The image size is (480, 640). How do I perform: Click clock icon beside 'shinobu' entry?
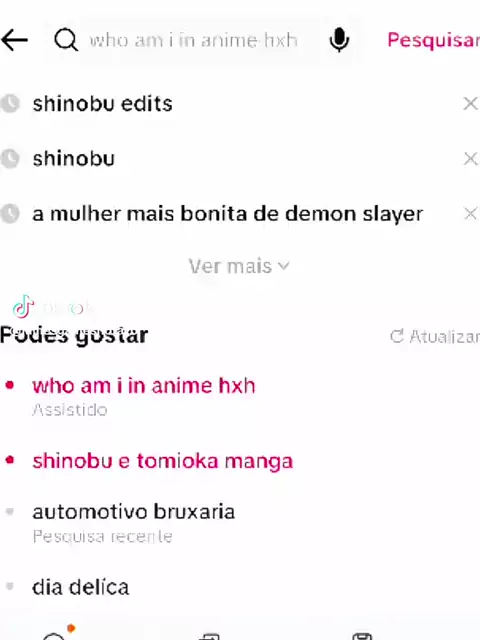[x=10, y=158]
